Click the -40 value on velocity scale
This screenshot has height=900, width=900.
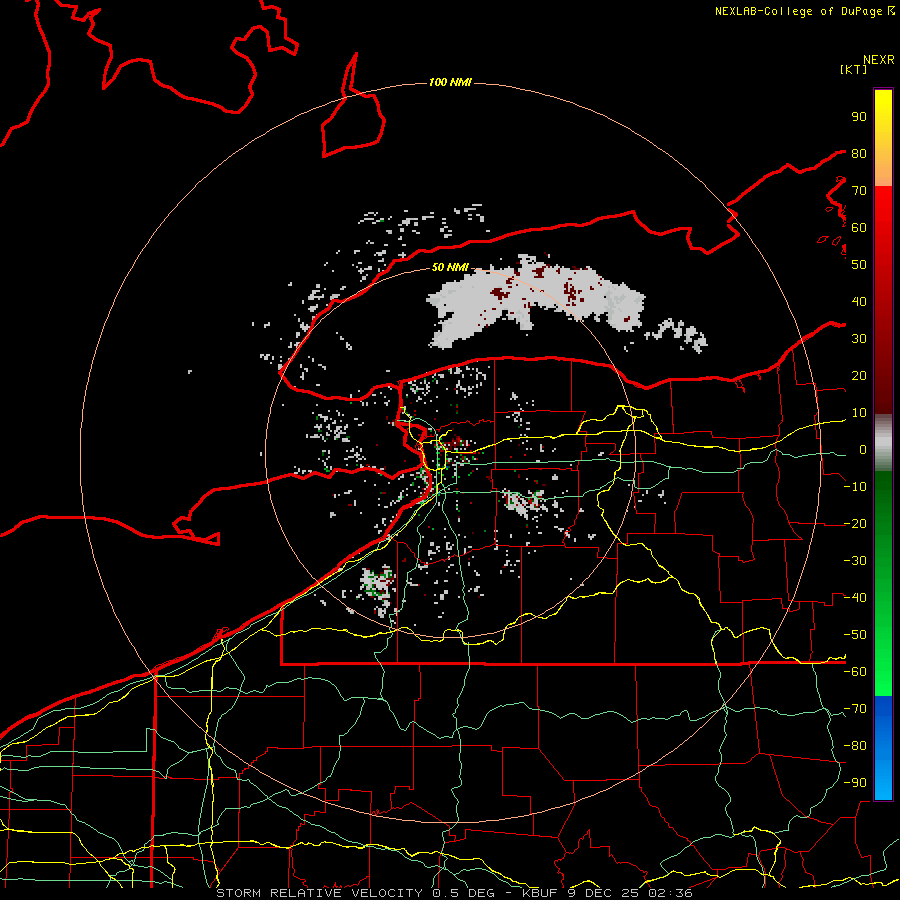(855, 598)
